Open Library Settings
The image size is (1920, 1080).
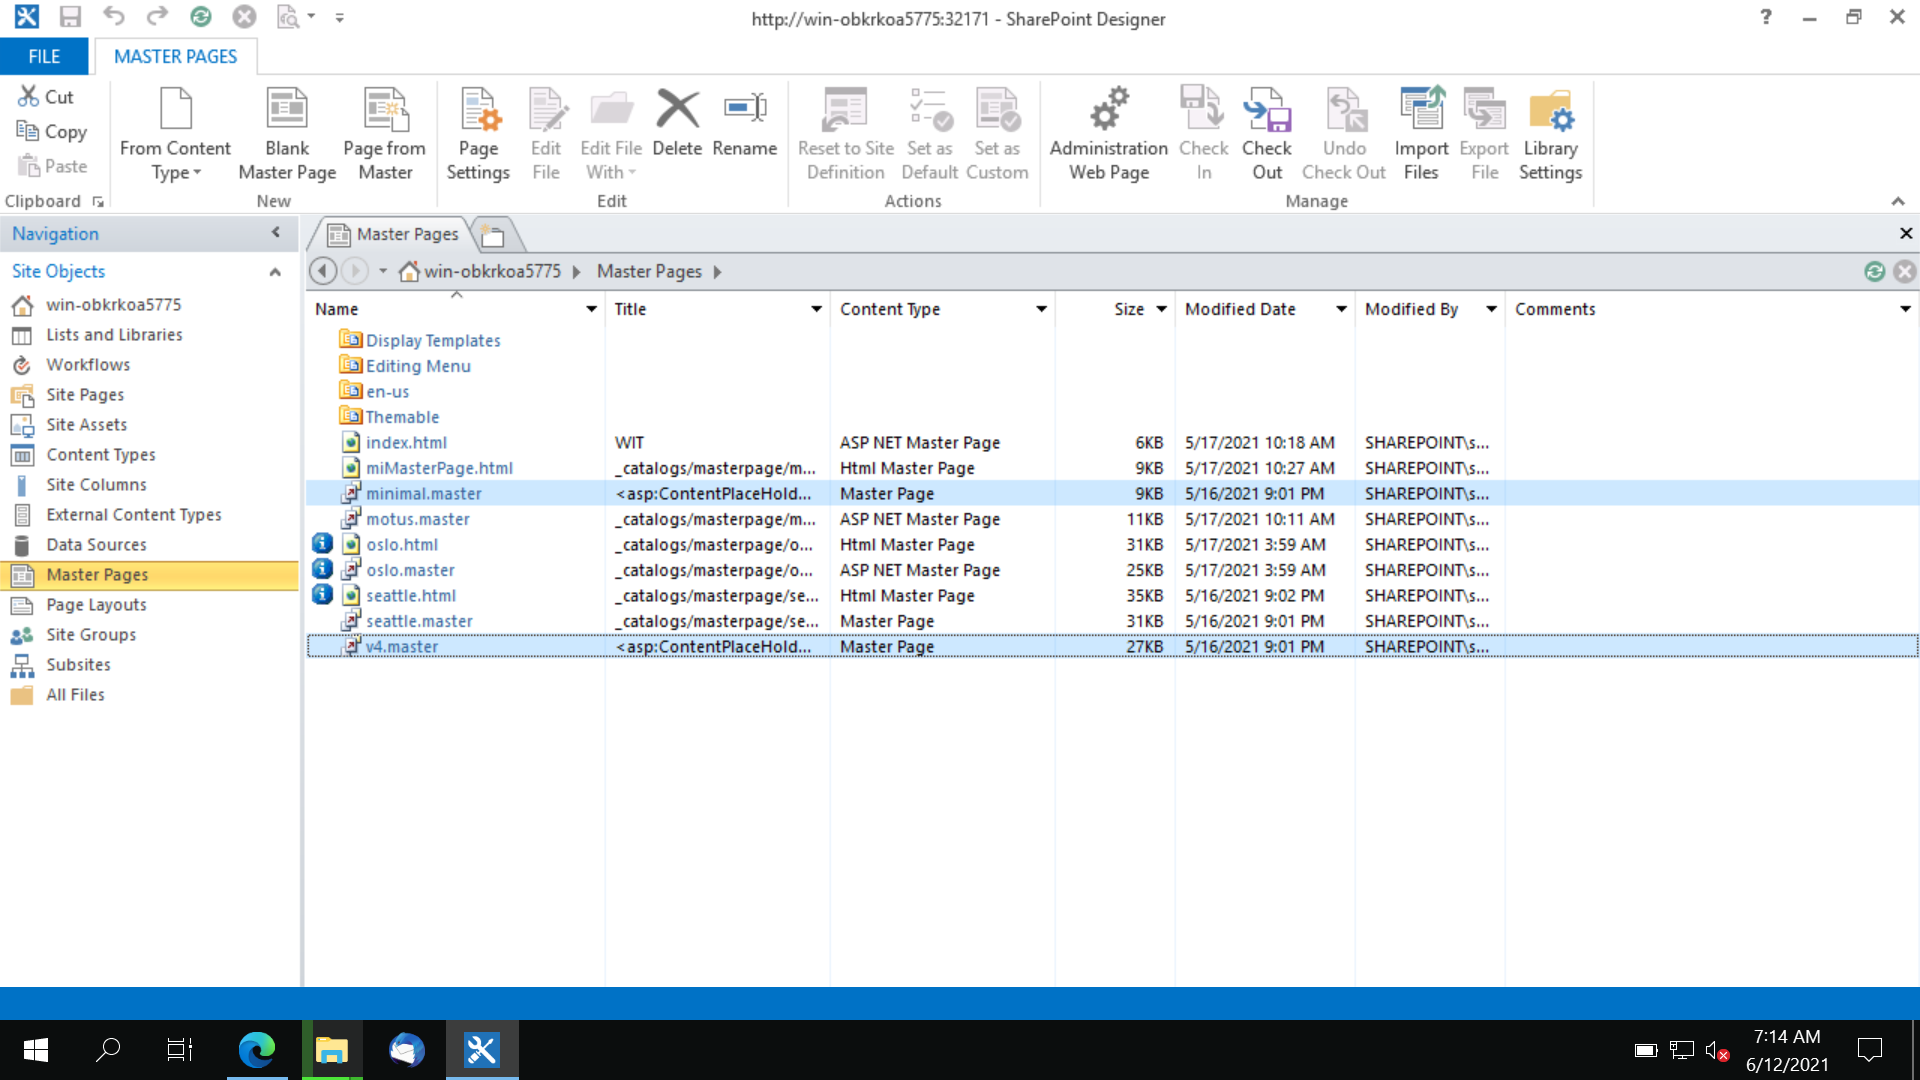pos(1550,136)
